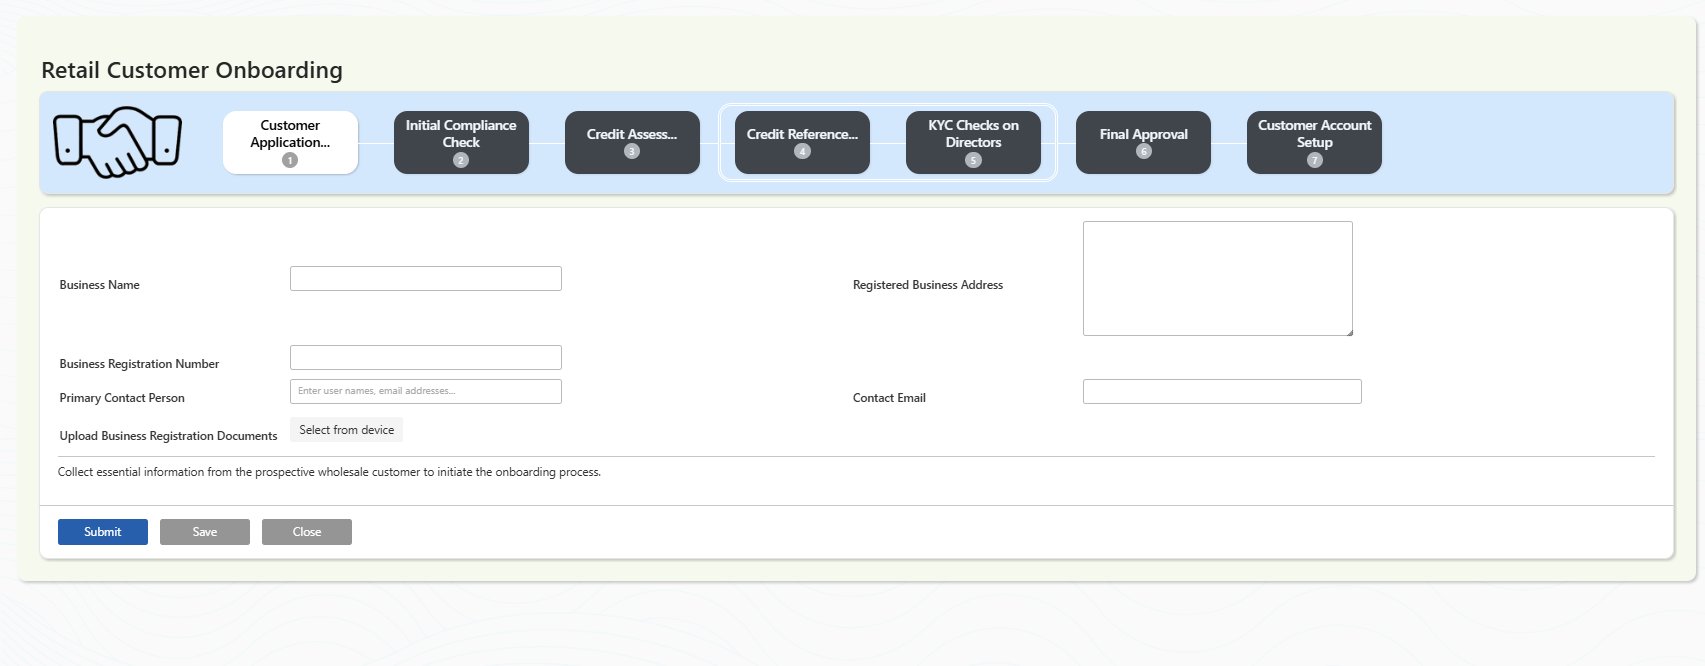Select KYC Checks on Directors stage
Viewport: 1705px width, 666px height.
tap(973, 142)
